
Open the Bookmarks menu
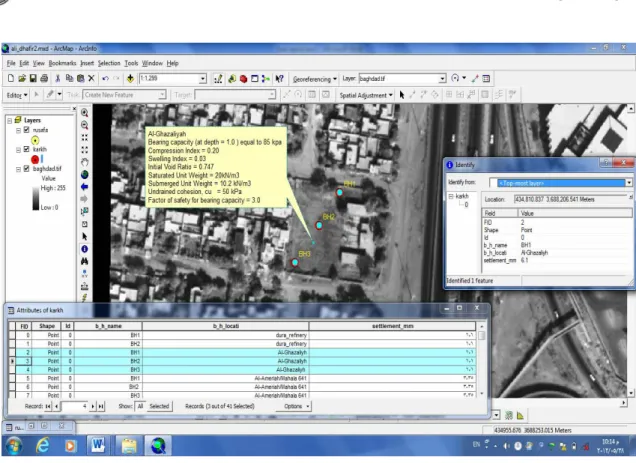point(62,63)
